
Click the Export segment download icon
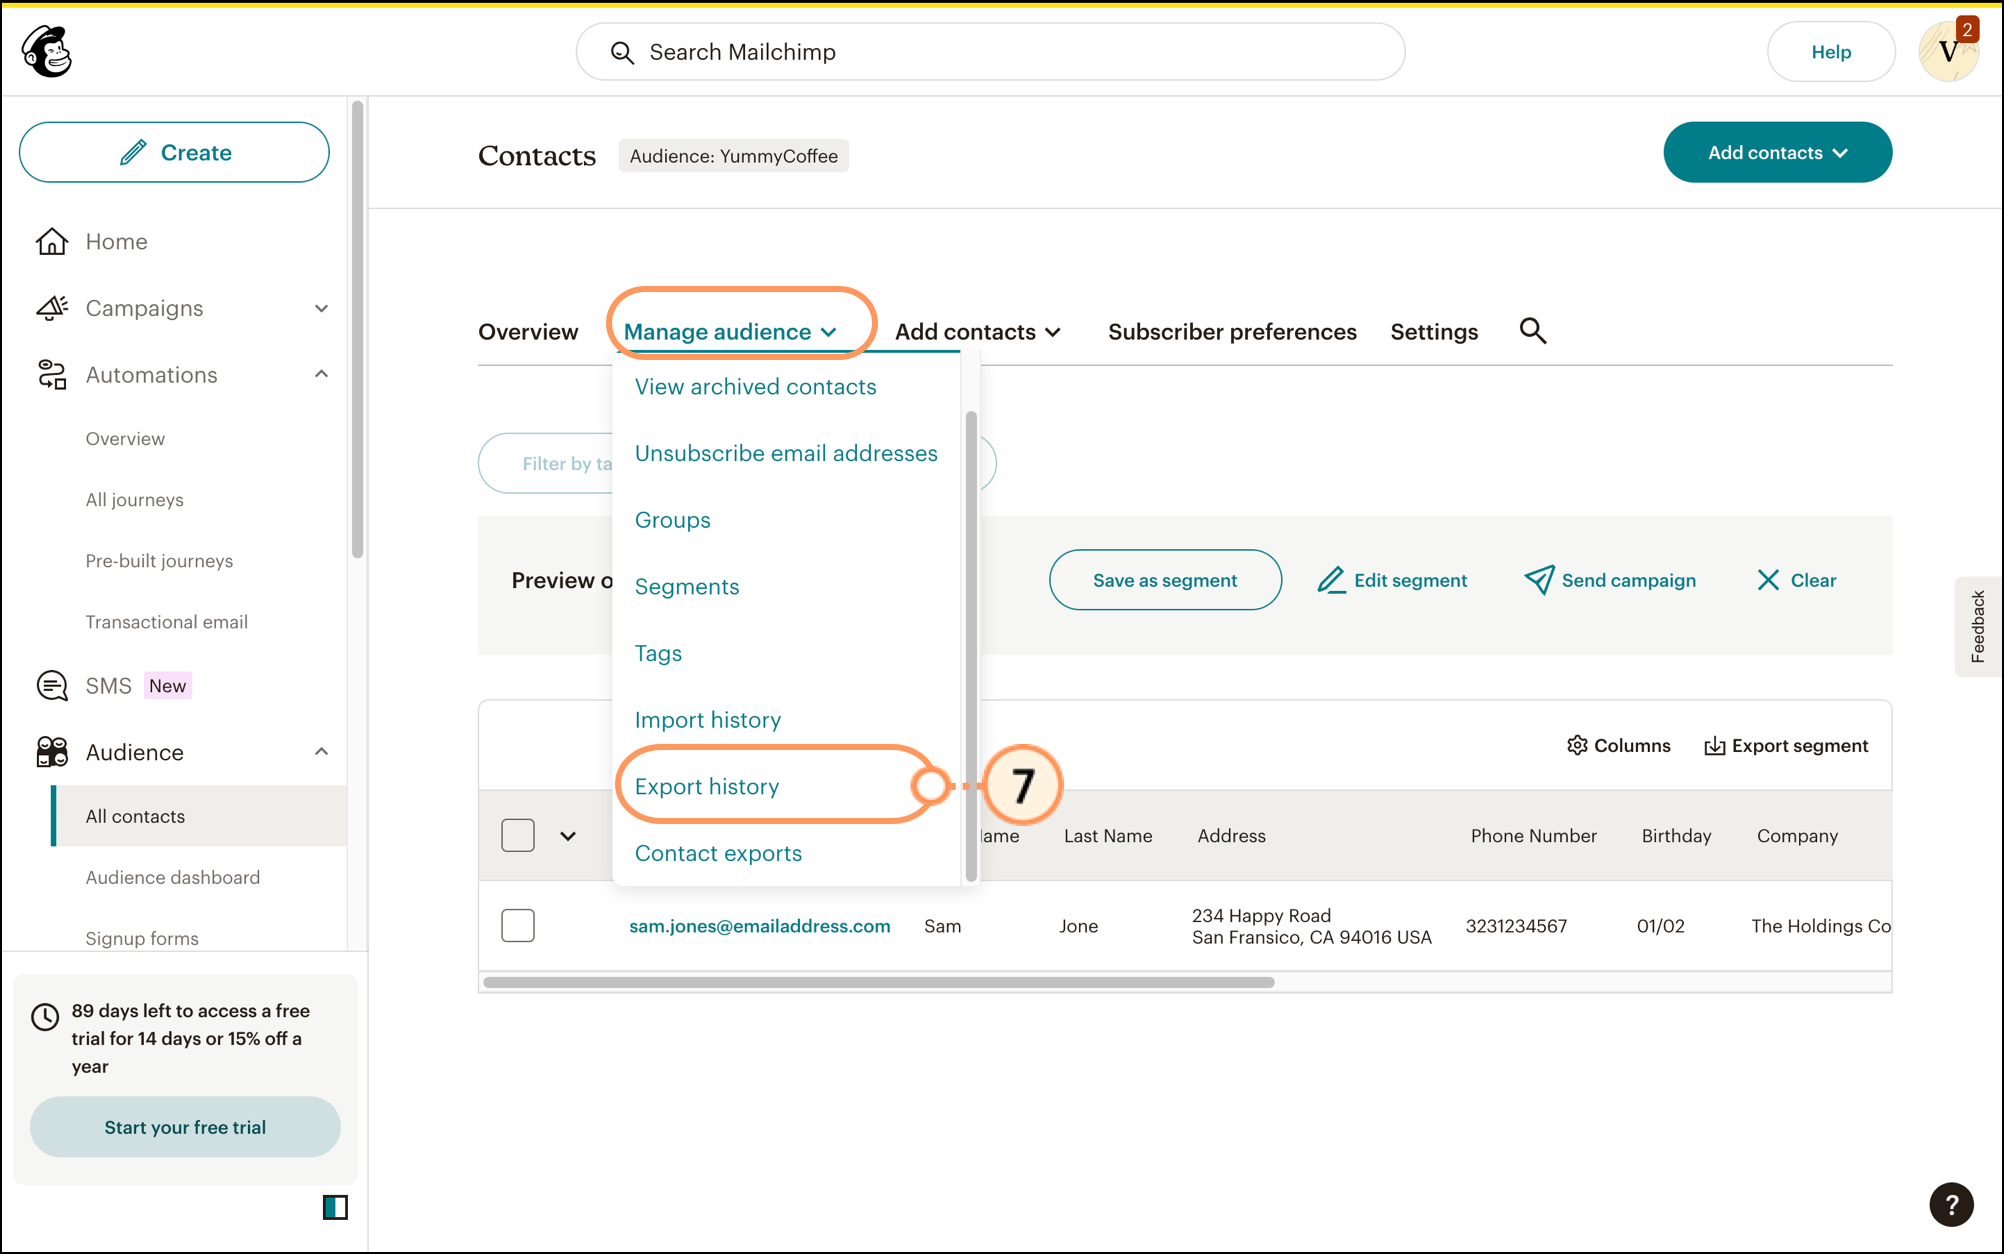(1715, 746)
